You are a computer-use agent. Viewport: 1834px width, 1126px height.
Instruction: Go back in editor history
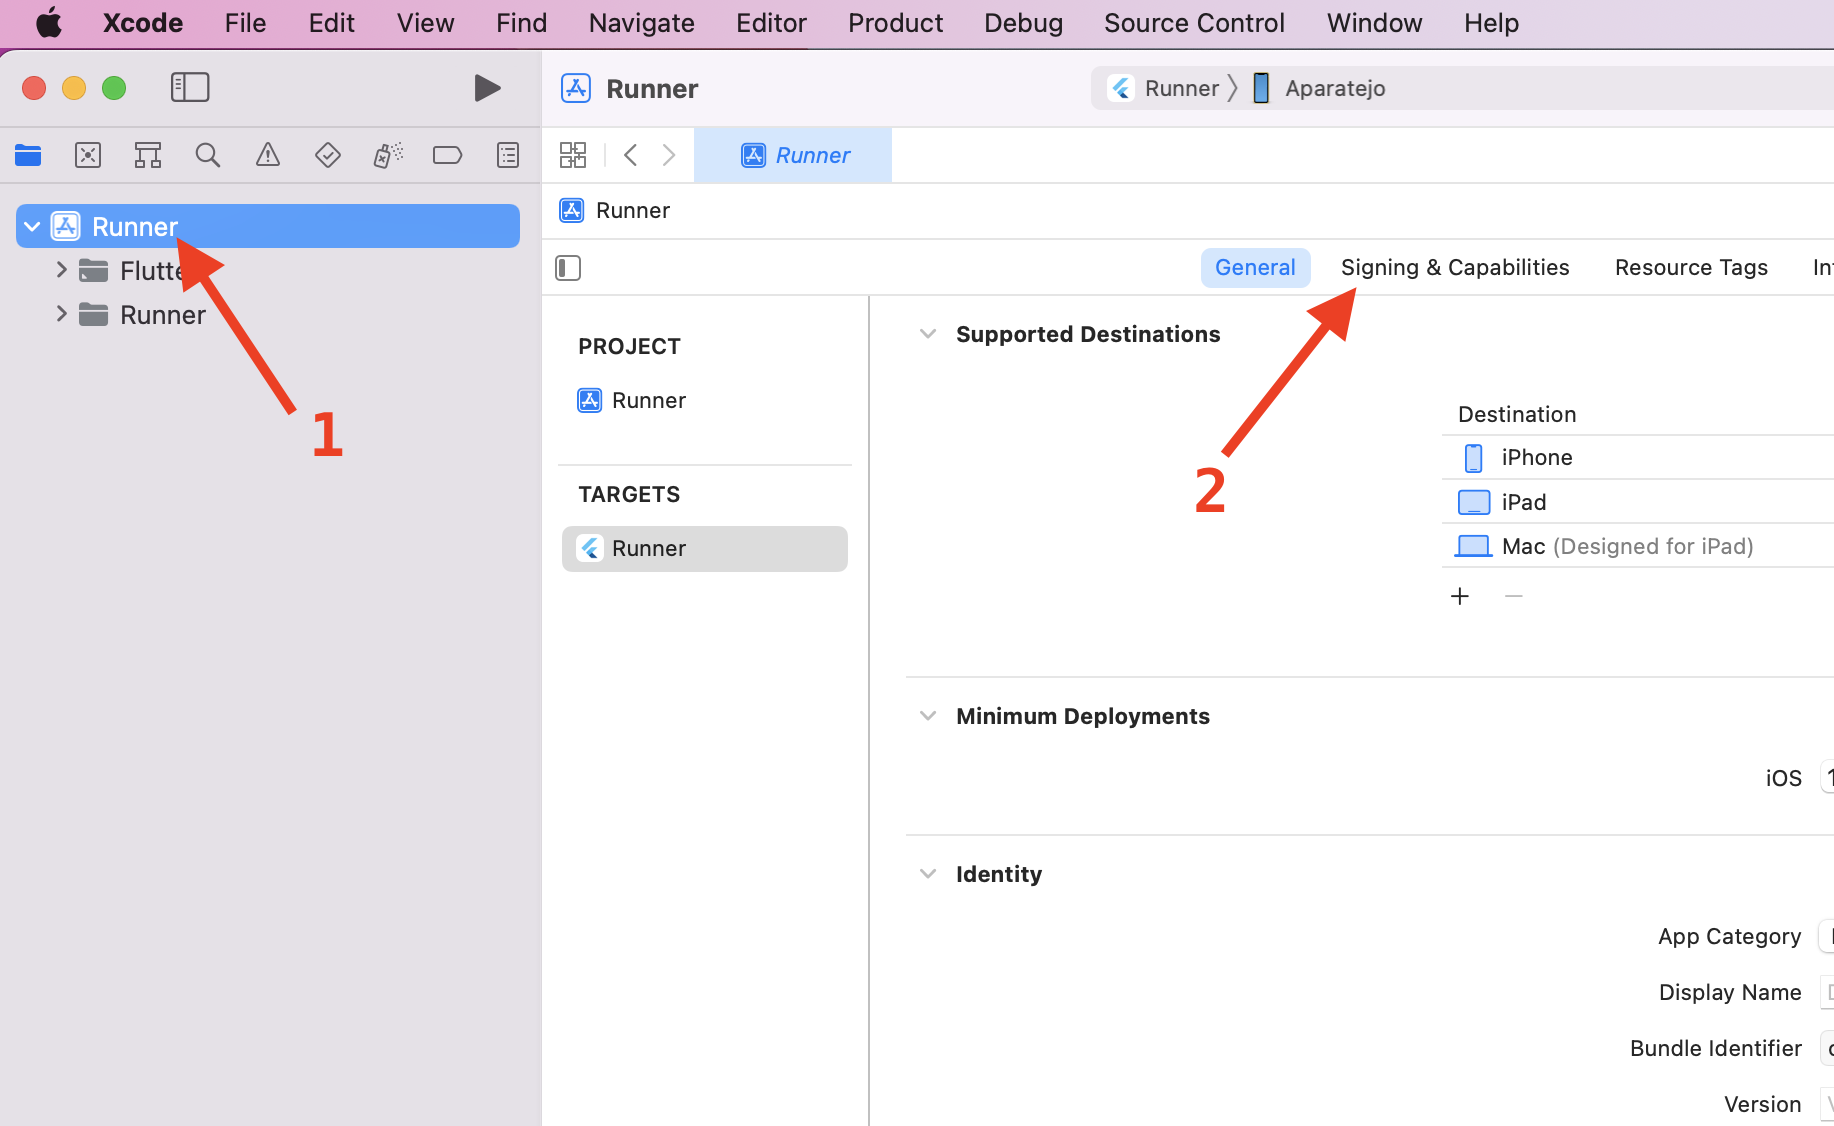tap(630, 155)
